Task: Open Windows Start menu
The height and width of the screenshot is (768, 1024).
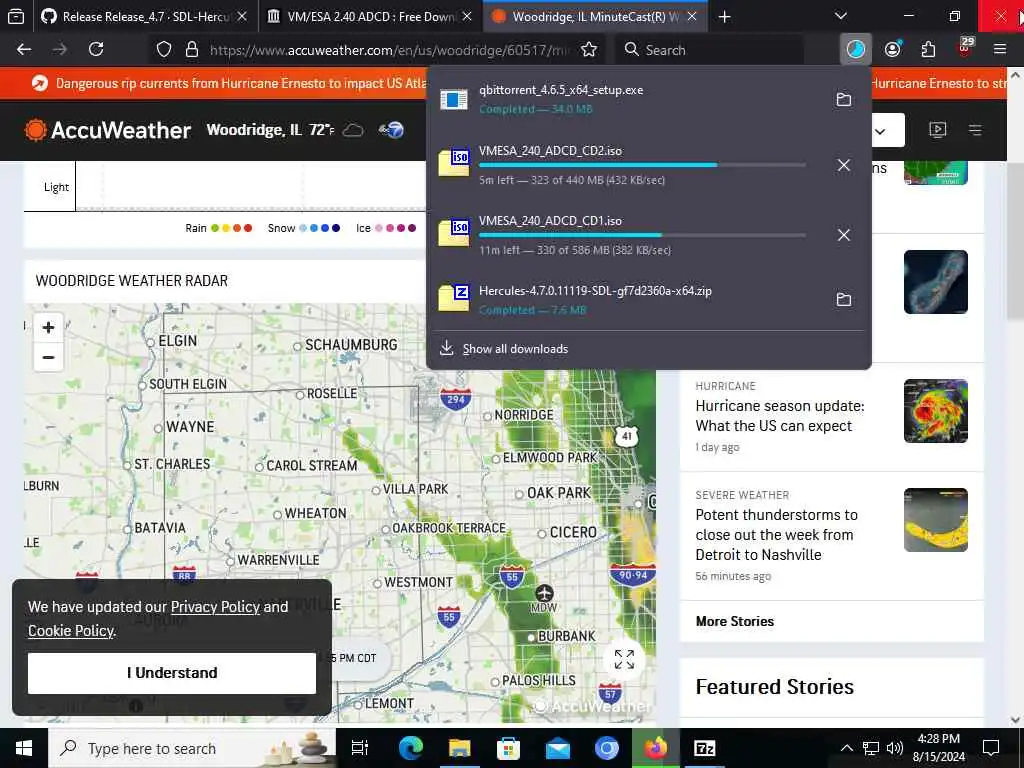Action: click(24, 748)
